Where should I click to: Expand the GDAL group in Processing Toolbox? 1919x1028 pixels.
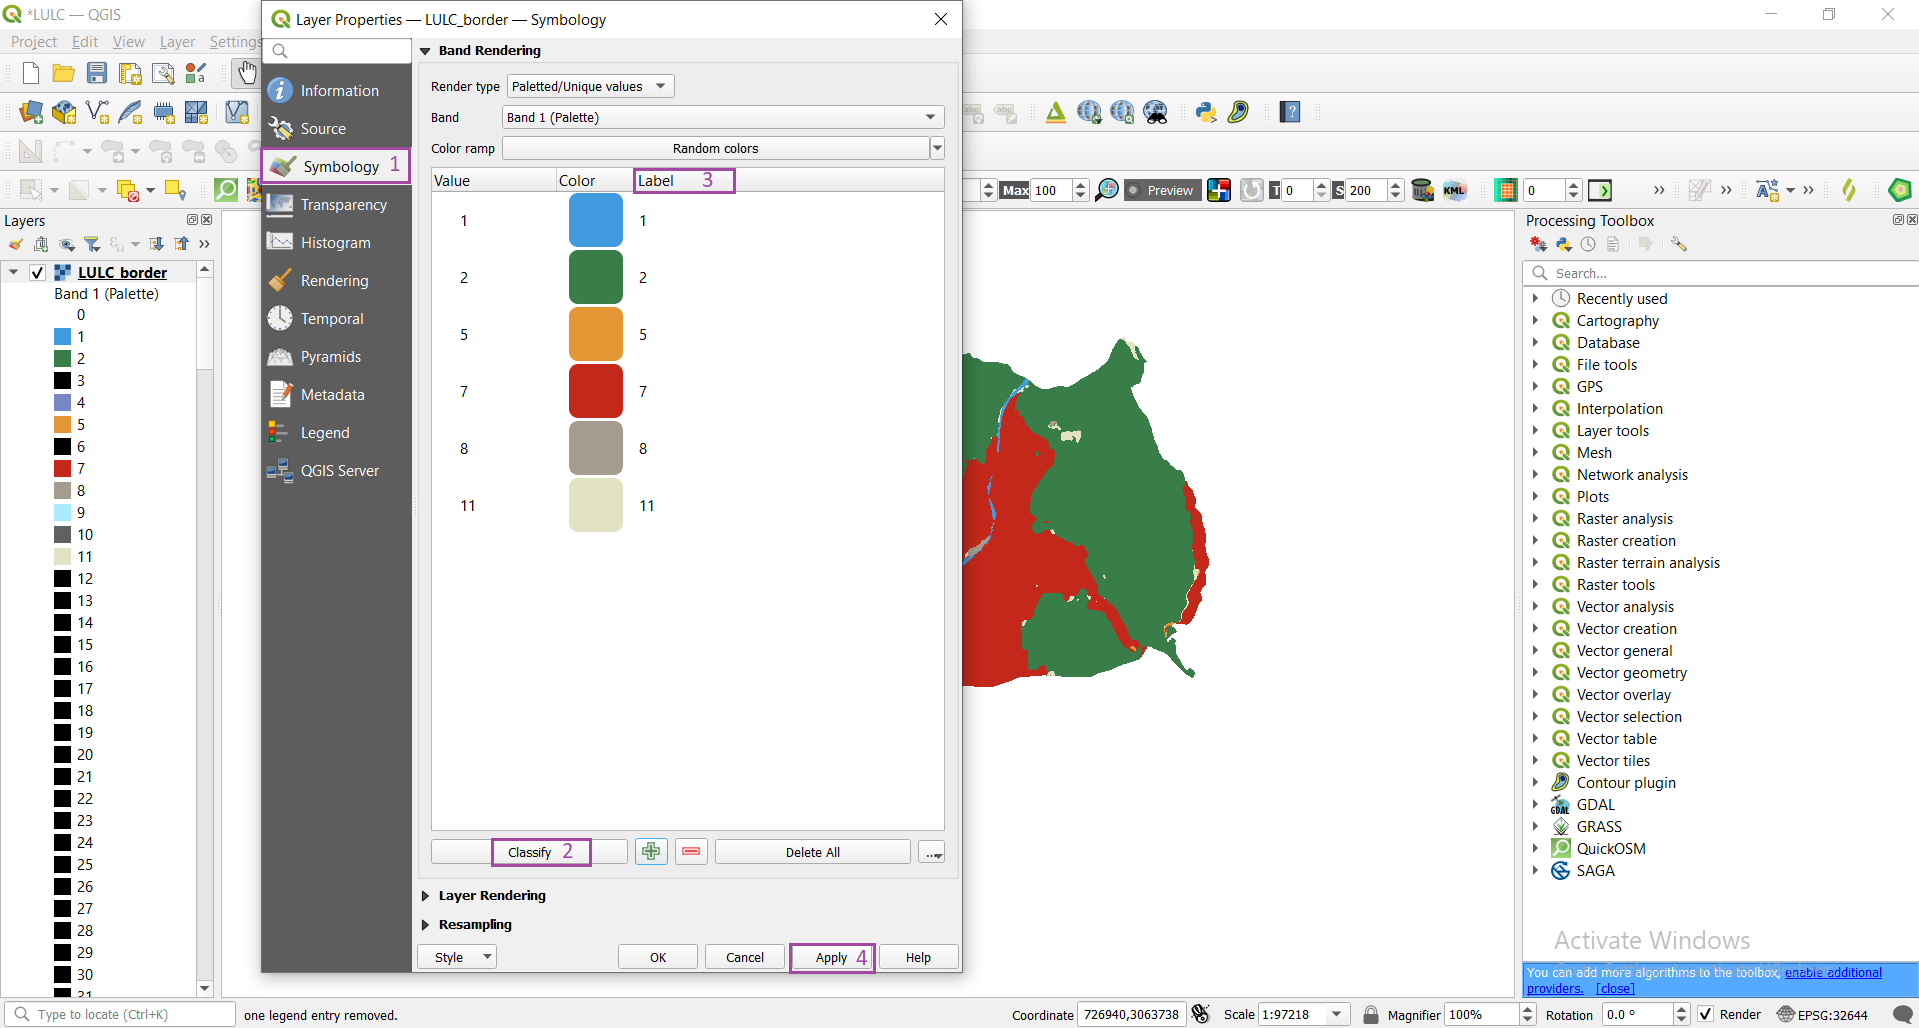pyautogui.click(x=1538, y=804)
